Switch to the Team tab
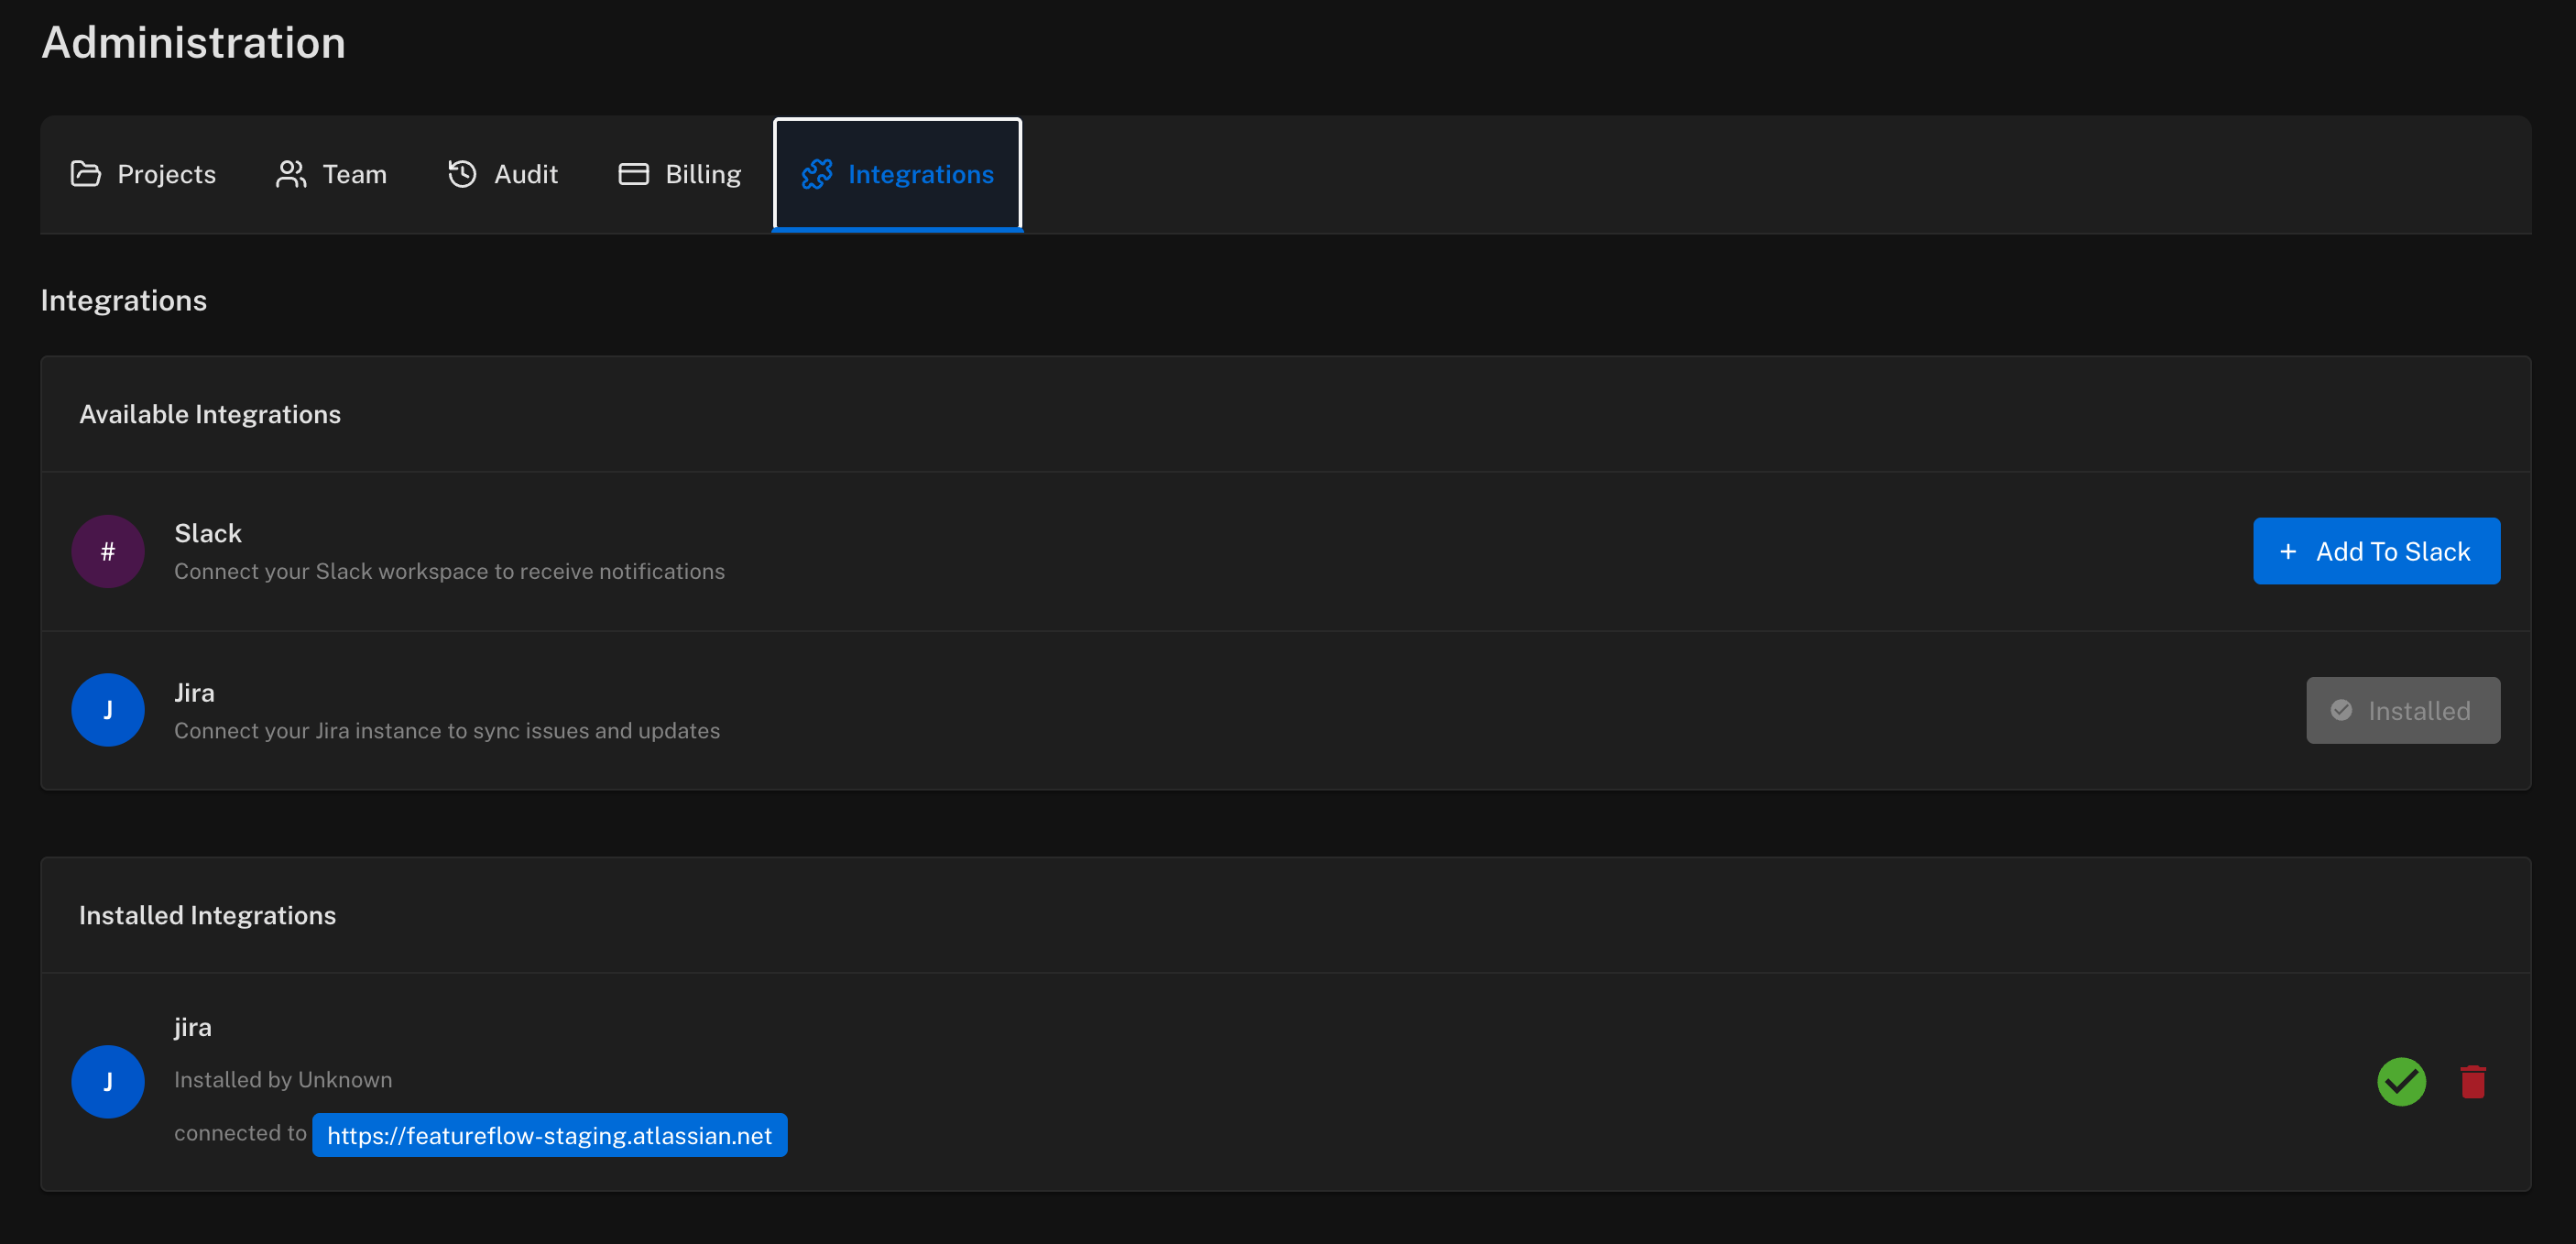 [x=330, y=174]
